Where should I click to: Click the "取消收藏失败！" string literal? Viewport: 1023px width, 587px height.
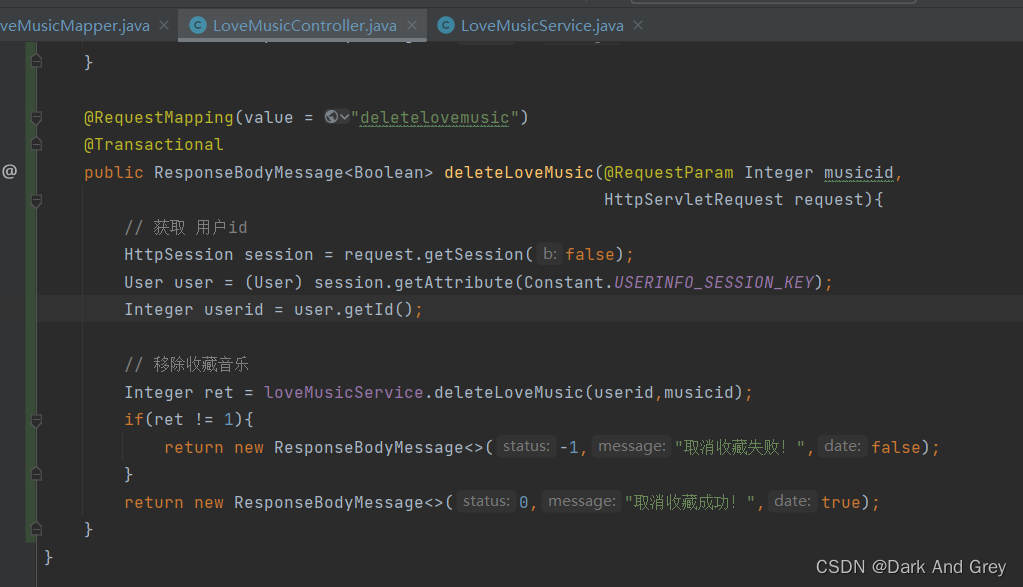pos(741,447)
